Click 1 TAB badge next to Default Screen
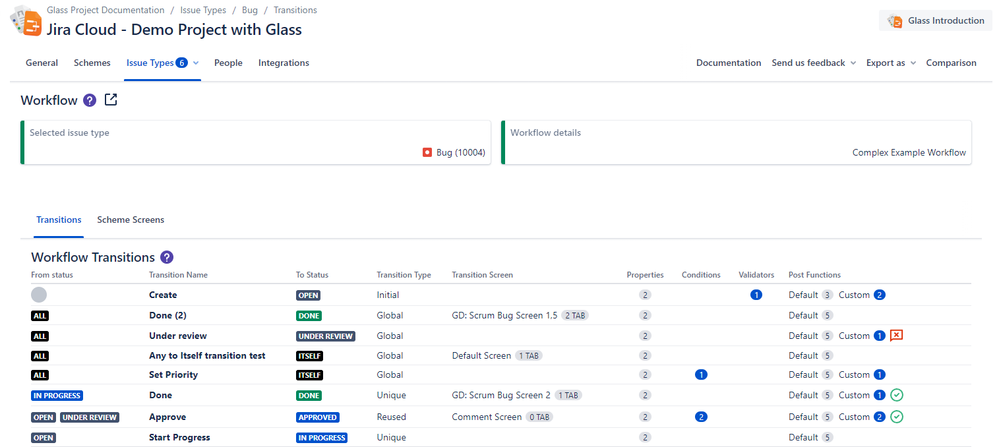The width and height of the screenshot is (999, 447). (x=528, y=355)
